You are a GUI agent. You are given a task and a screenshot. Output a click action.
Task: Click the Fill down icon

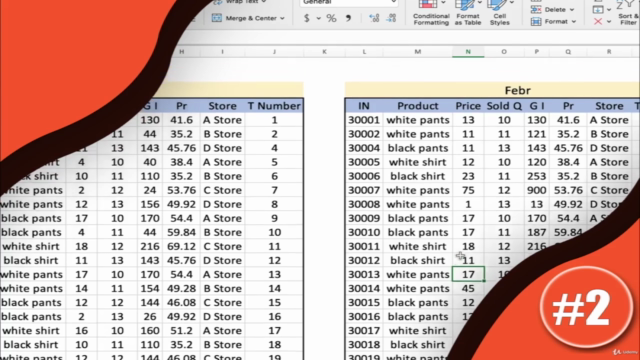[598, 9]
